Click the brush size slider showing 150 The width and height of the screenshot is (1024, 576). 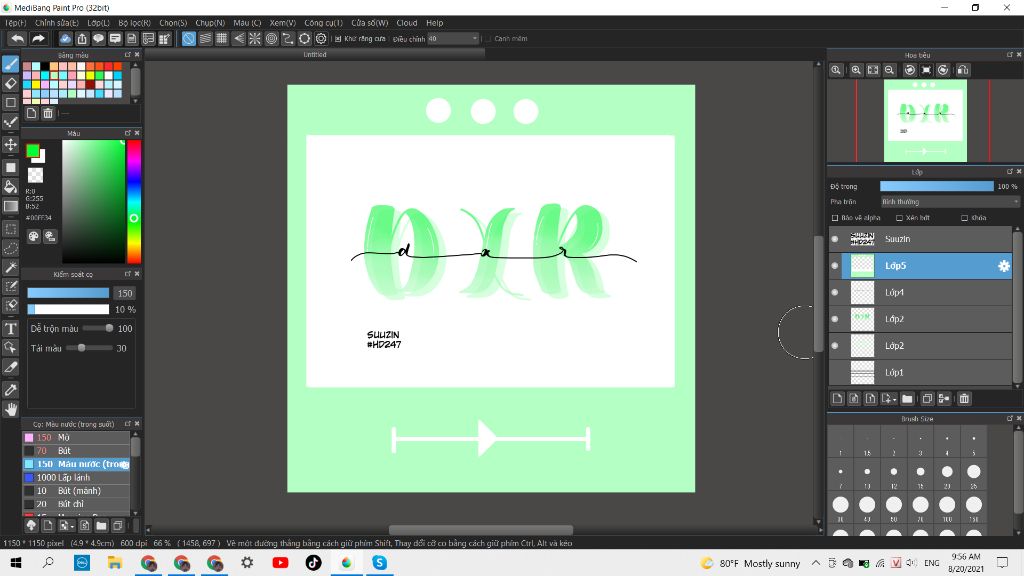tap(68, 293)
